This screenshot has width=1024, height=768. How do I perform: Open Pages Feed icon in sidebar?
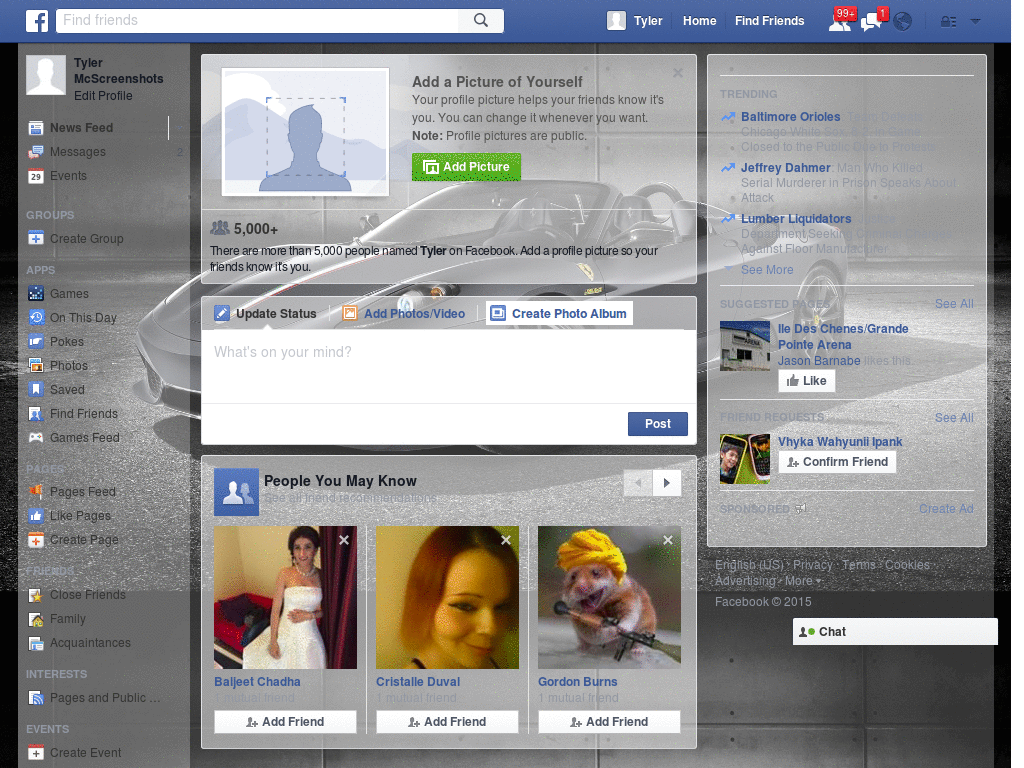[36, 491]
